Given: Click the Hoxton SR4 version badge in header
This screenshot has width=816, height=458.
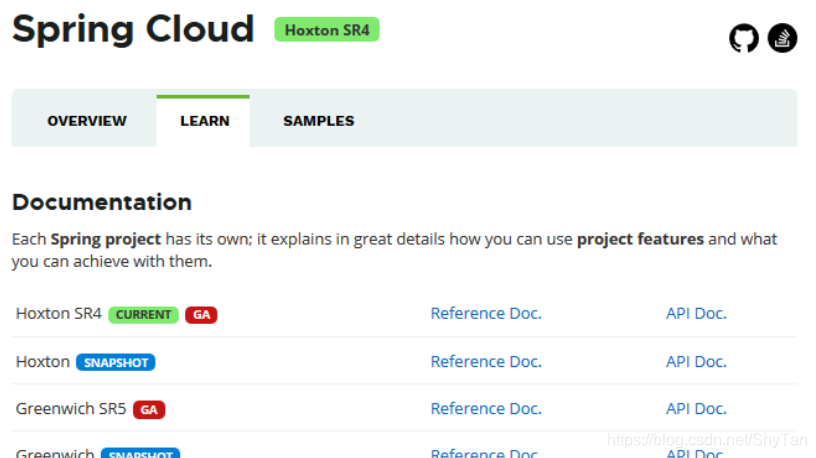Looking at the screenshot, I should coord(327,30).
